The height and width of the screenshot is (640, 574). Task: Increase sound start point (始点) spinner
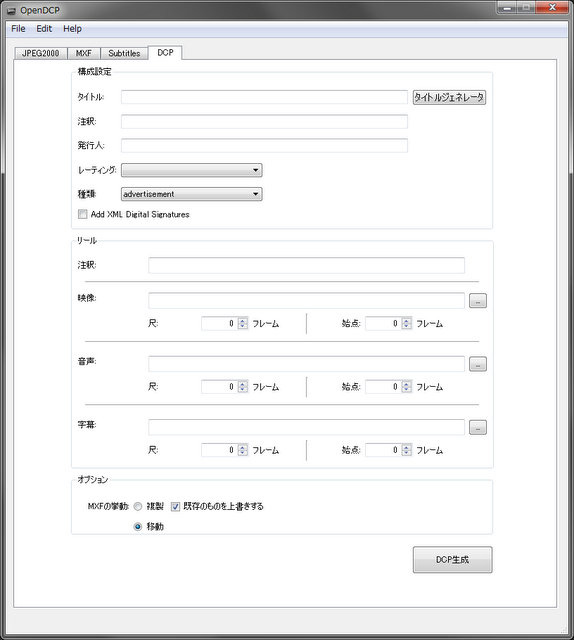(x=407, y=384)
